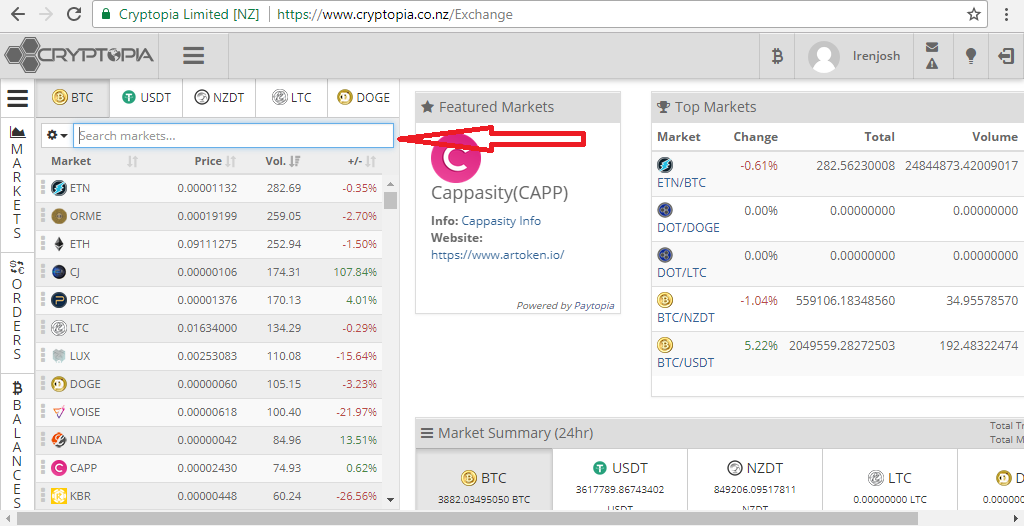Select the LINDA market coin icon
This screenshot has width=1024, height=526.
59,440
